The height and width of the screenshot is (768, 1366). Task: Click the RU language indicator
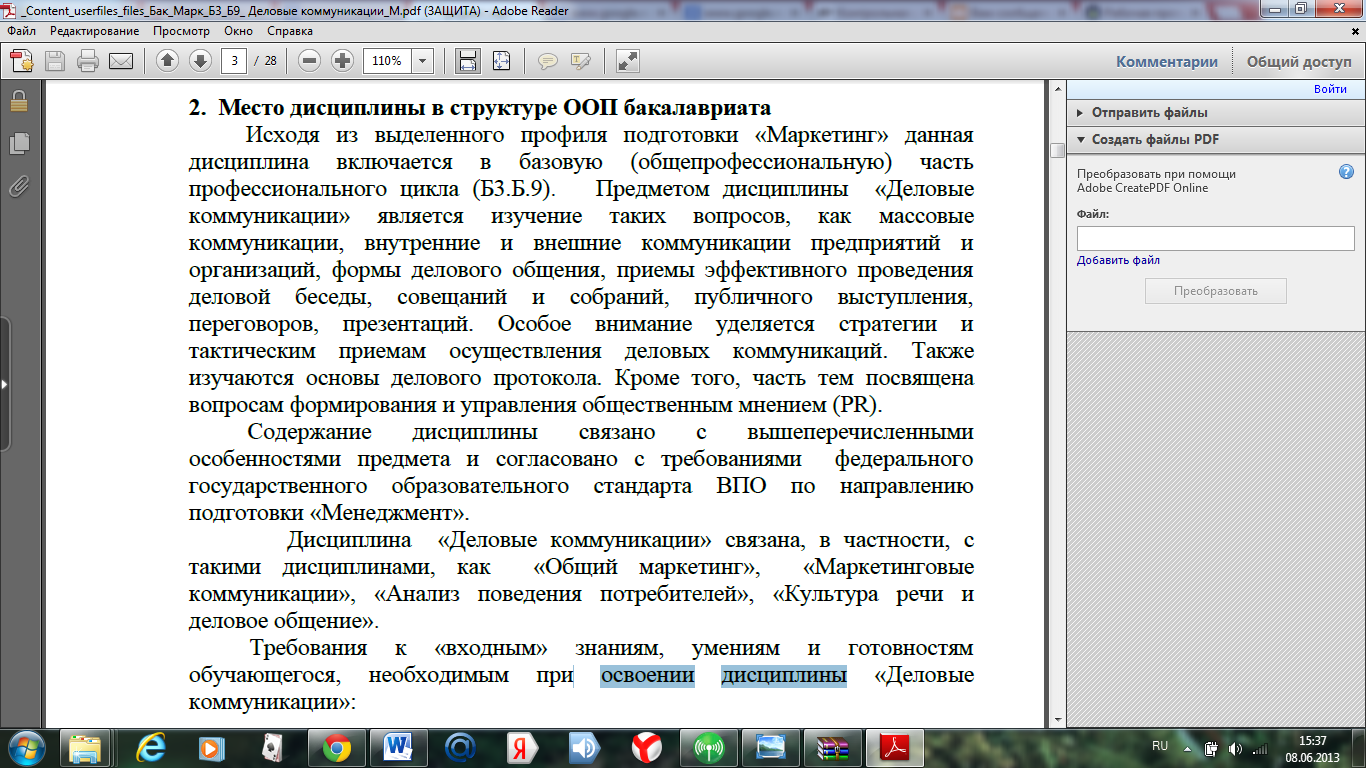[x=1160, y=746]
